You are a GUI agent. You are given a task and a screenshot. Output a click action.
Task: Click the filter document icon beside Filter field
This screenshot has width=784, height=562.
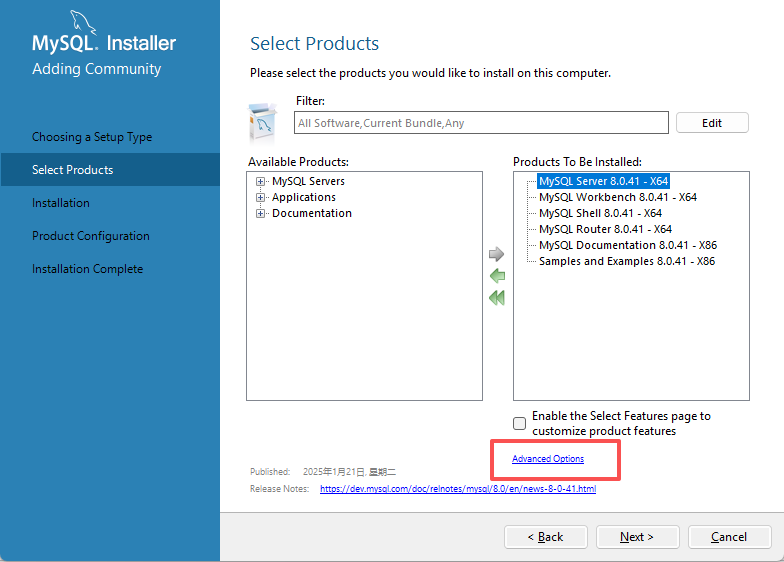[x=262, y=122]
